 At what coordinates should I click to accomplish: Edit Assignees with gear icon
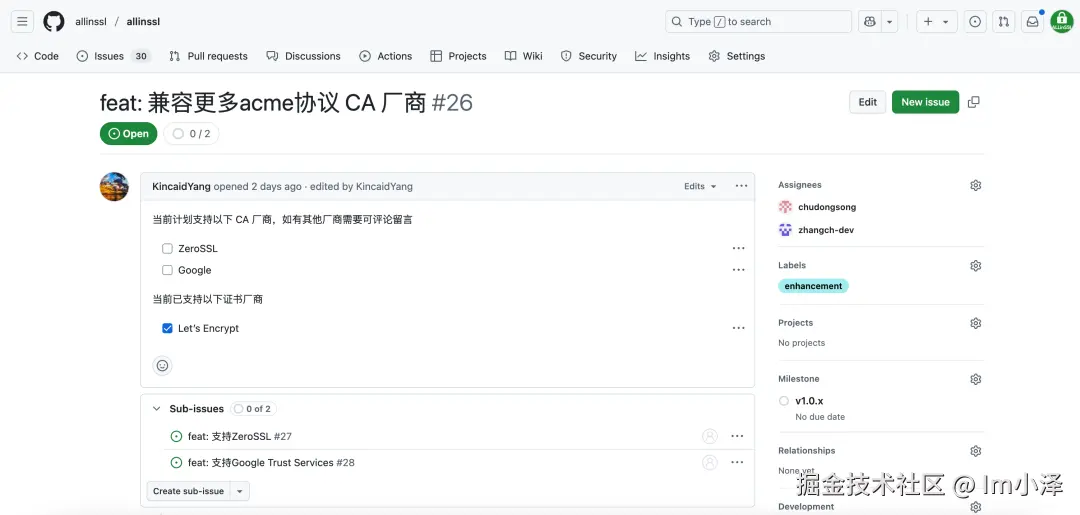click(x=975, y=185)
